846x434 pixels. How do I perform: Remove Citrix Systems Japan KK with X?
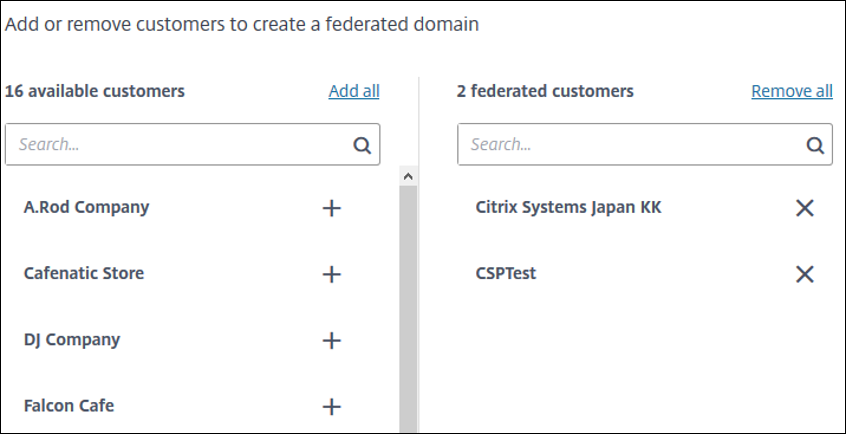point(804,208)
